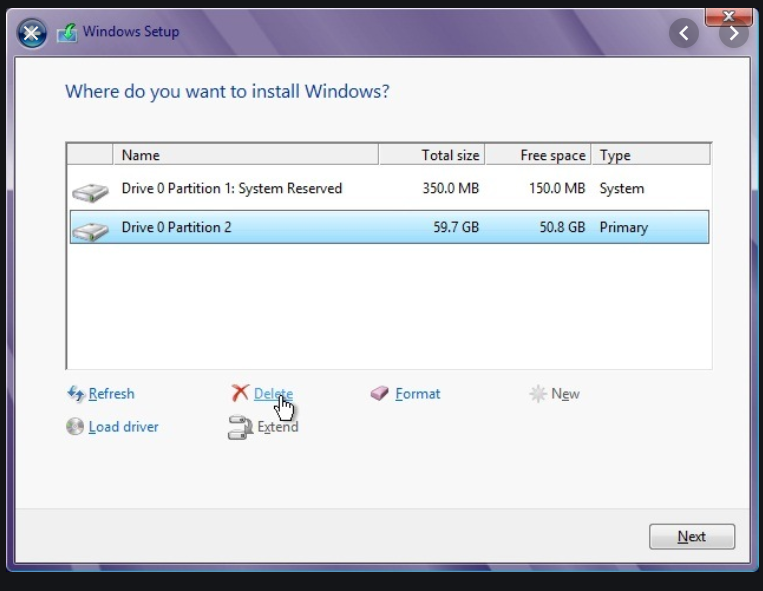Click the New partition star icon
Image resolution: width=763 pixels, height=591 pixels.
click(538, 394)
